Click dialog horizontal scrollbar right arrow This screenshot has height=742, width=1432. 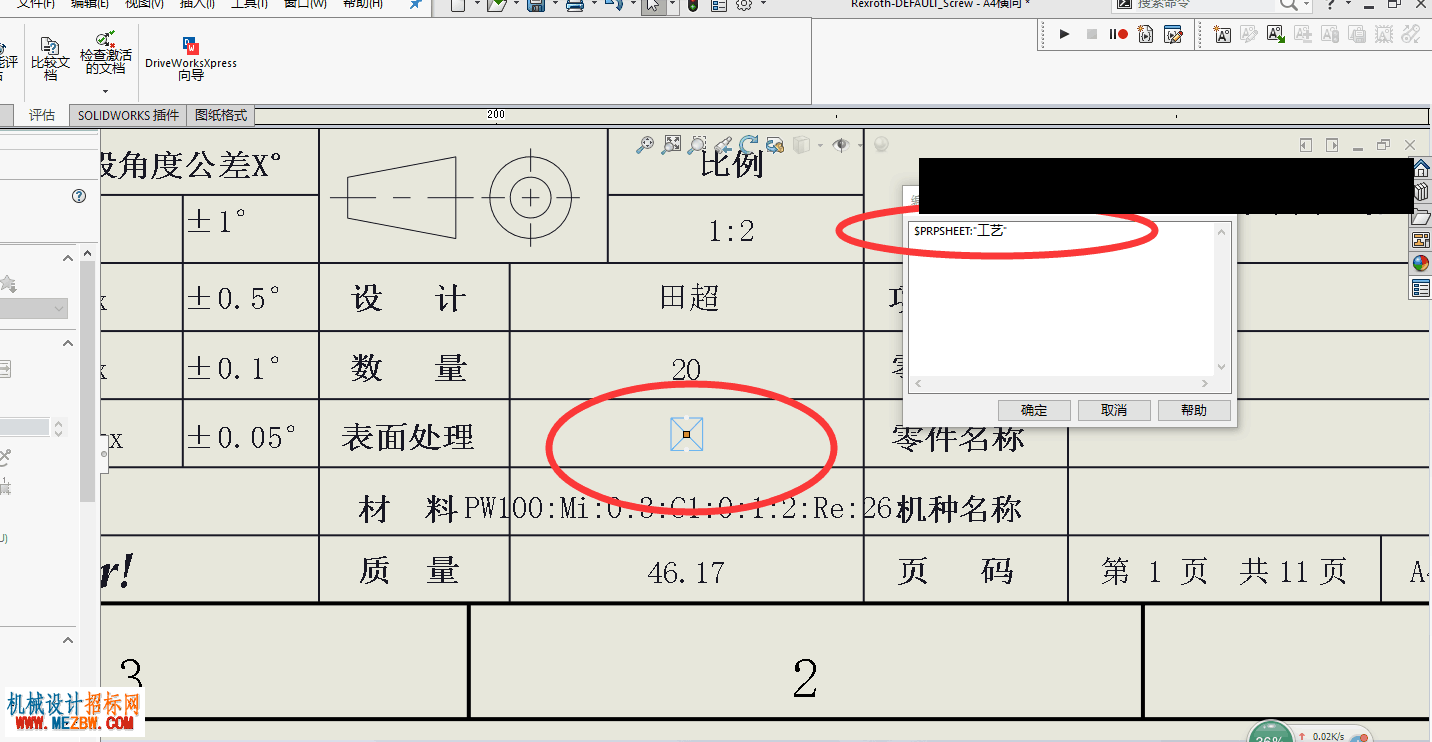click(1206, 383)
